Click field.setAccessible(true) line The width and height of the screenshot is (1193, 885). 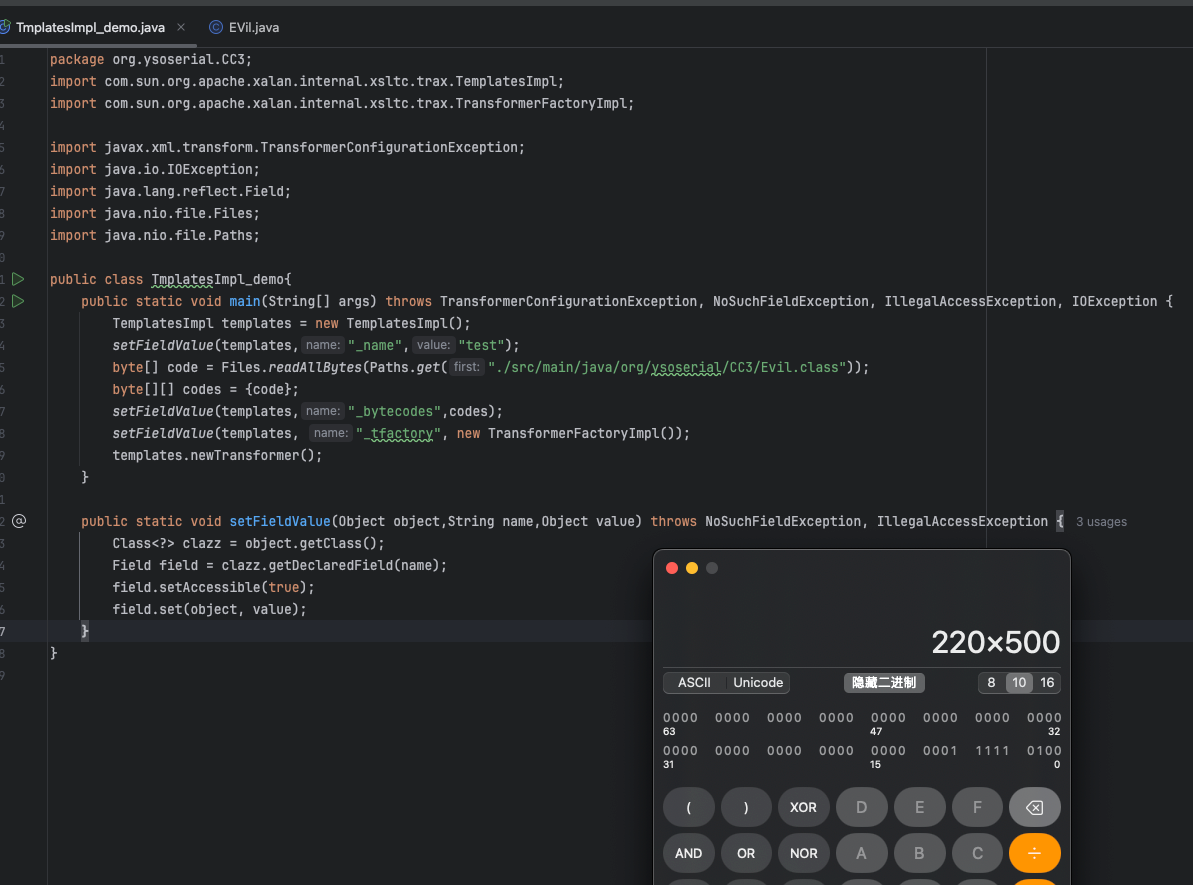pyautogui.click(x=213, y=587)
